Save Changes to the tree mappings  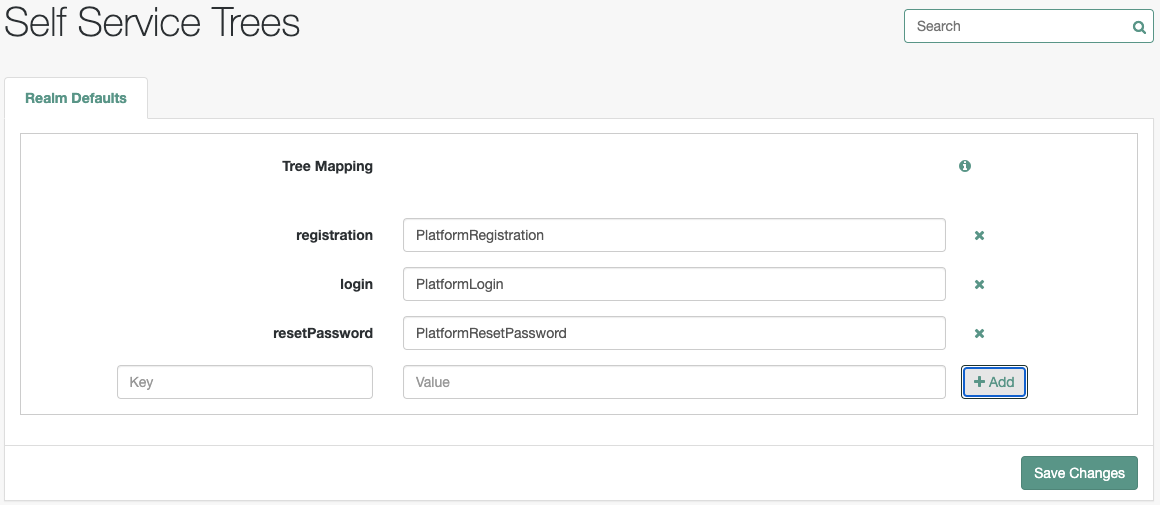click(x=1079, y=473)
